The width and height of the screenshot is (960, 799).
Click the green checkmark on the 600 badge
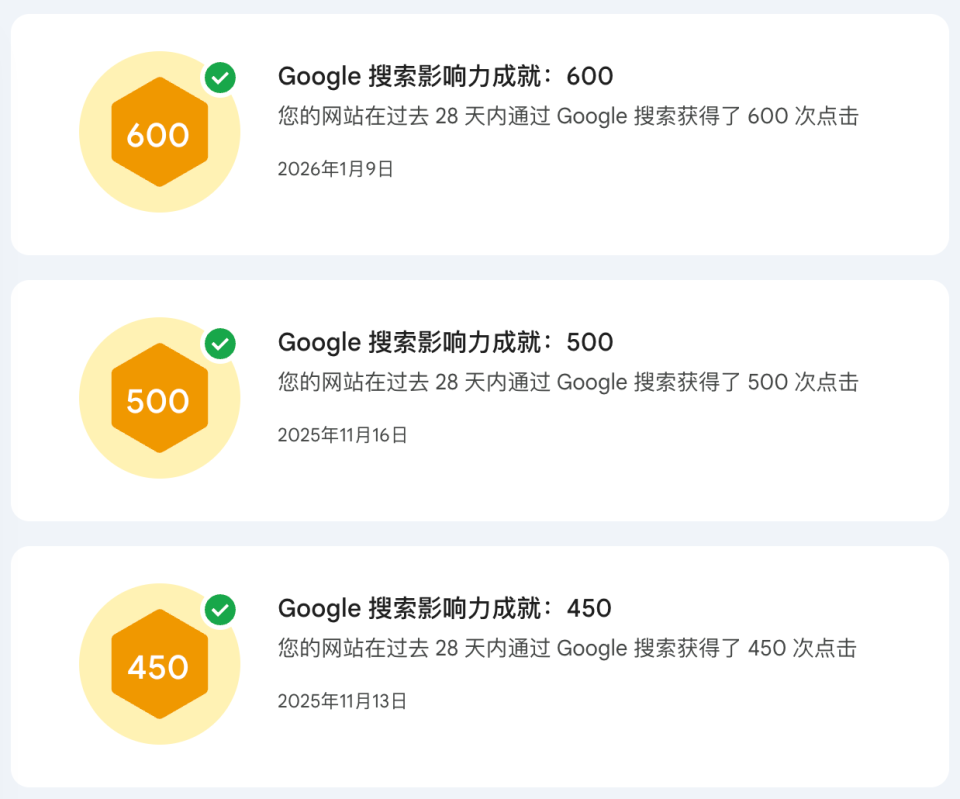point(220,78)
